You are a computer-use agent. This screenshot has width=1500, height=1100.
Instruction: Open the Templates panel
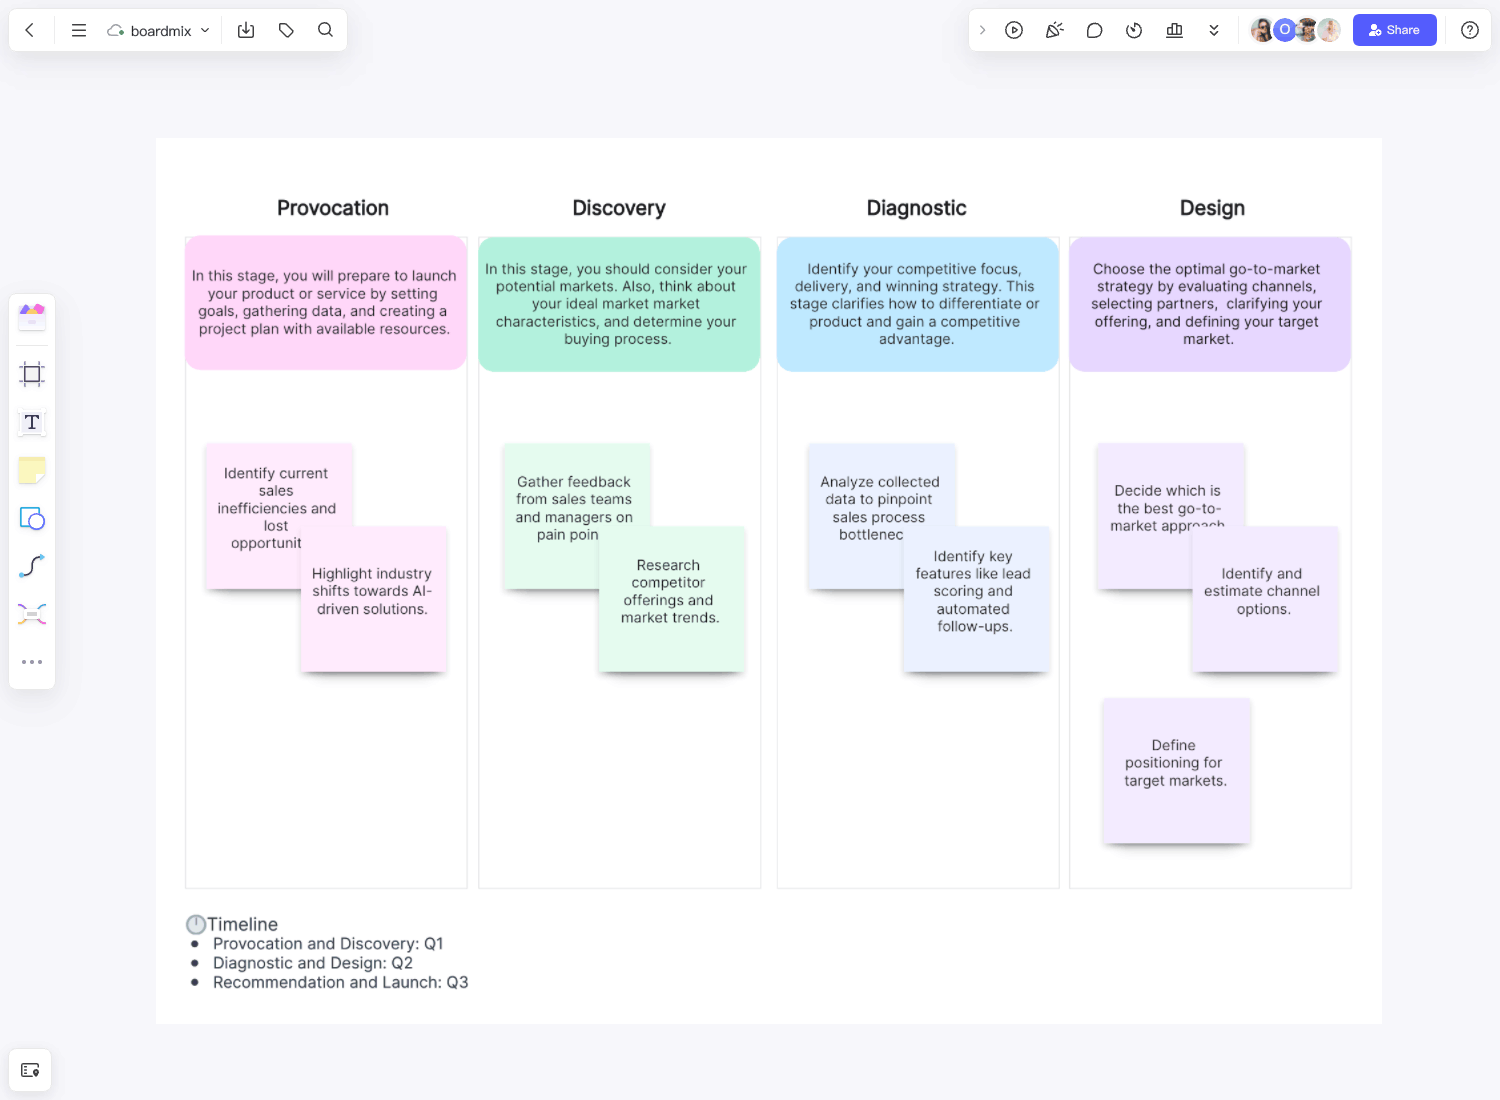tap(31, 315)
